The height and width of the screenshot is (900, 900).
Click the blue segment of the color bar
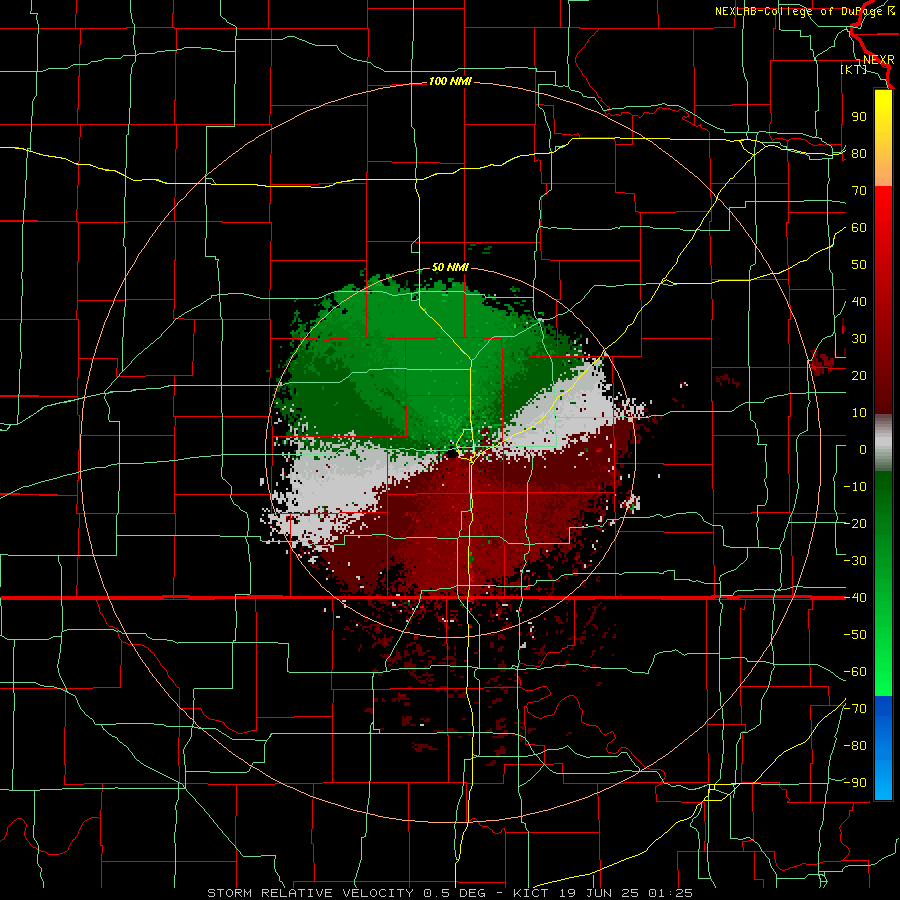coord(883,747)
